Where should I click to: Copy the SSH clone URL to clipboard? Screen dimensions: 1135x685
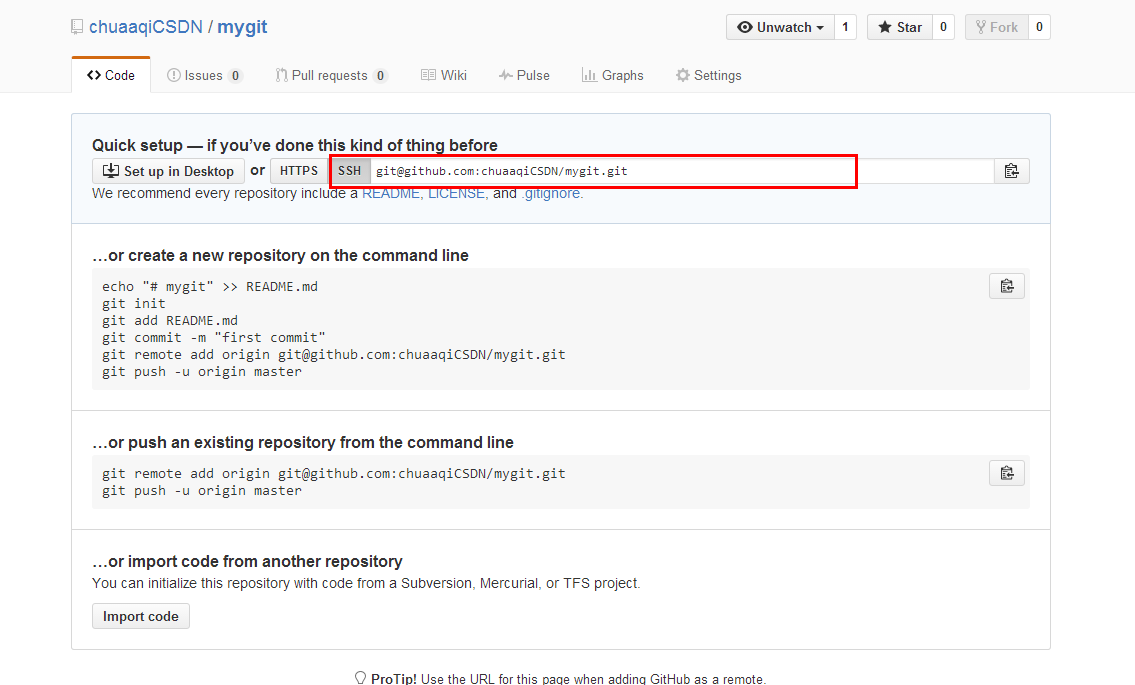coord(1011,171)
